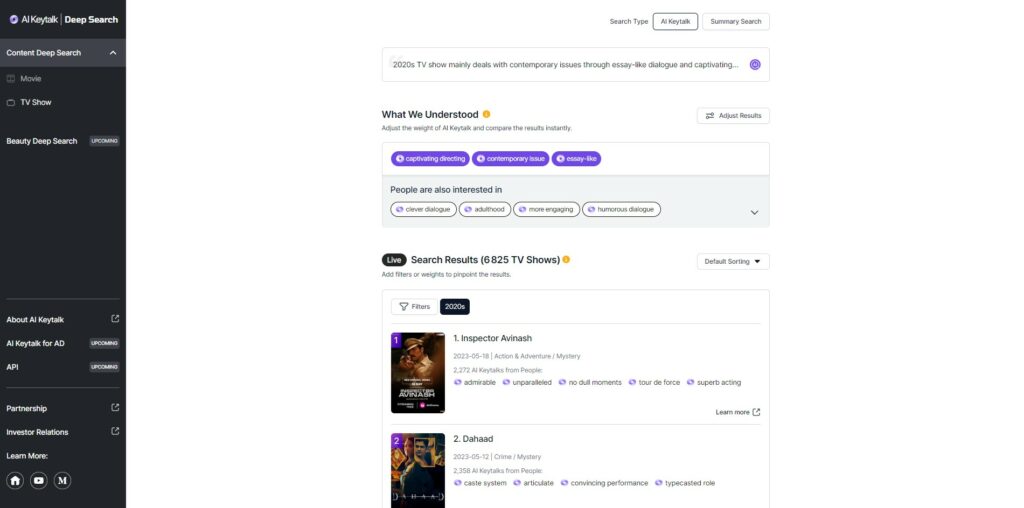
Task: Open Dahaad poster thumbnail
Action: tap(418, 470)
